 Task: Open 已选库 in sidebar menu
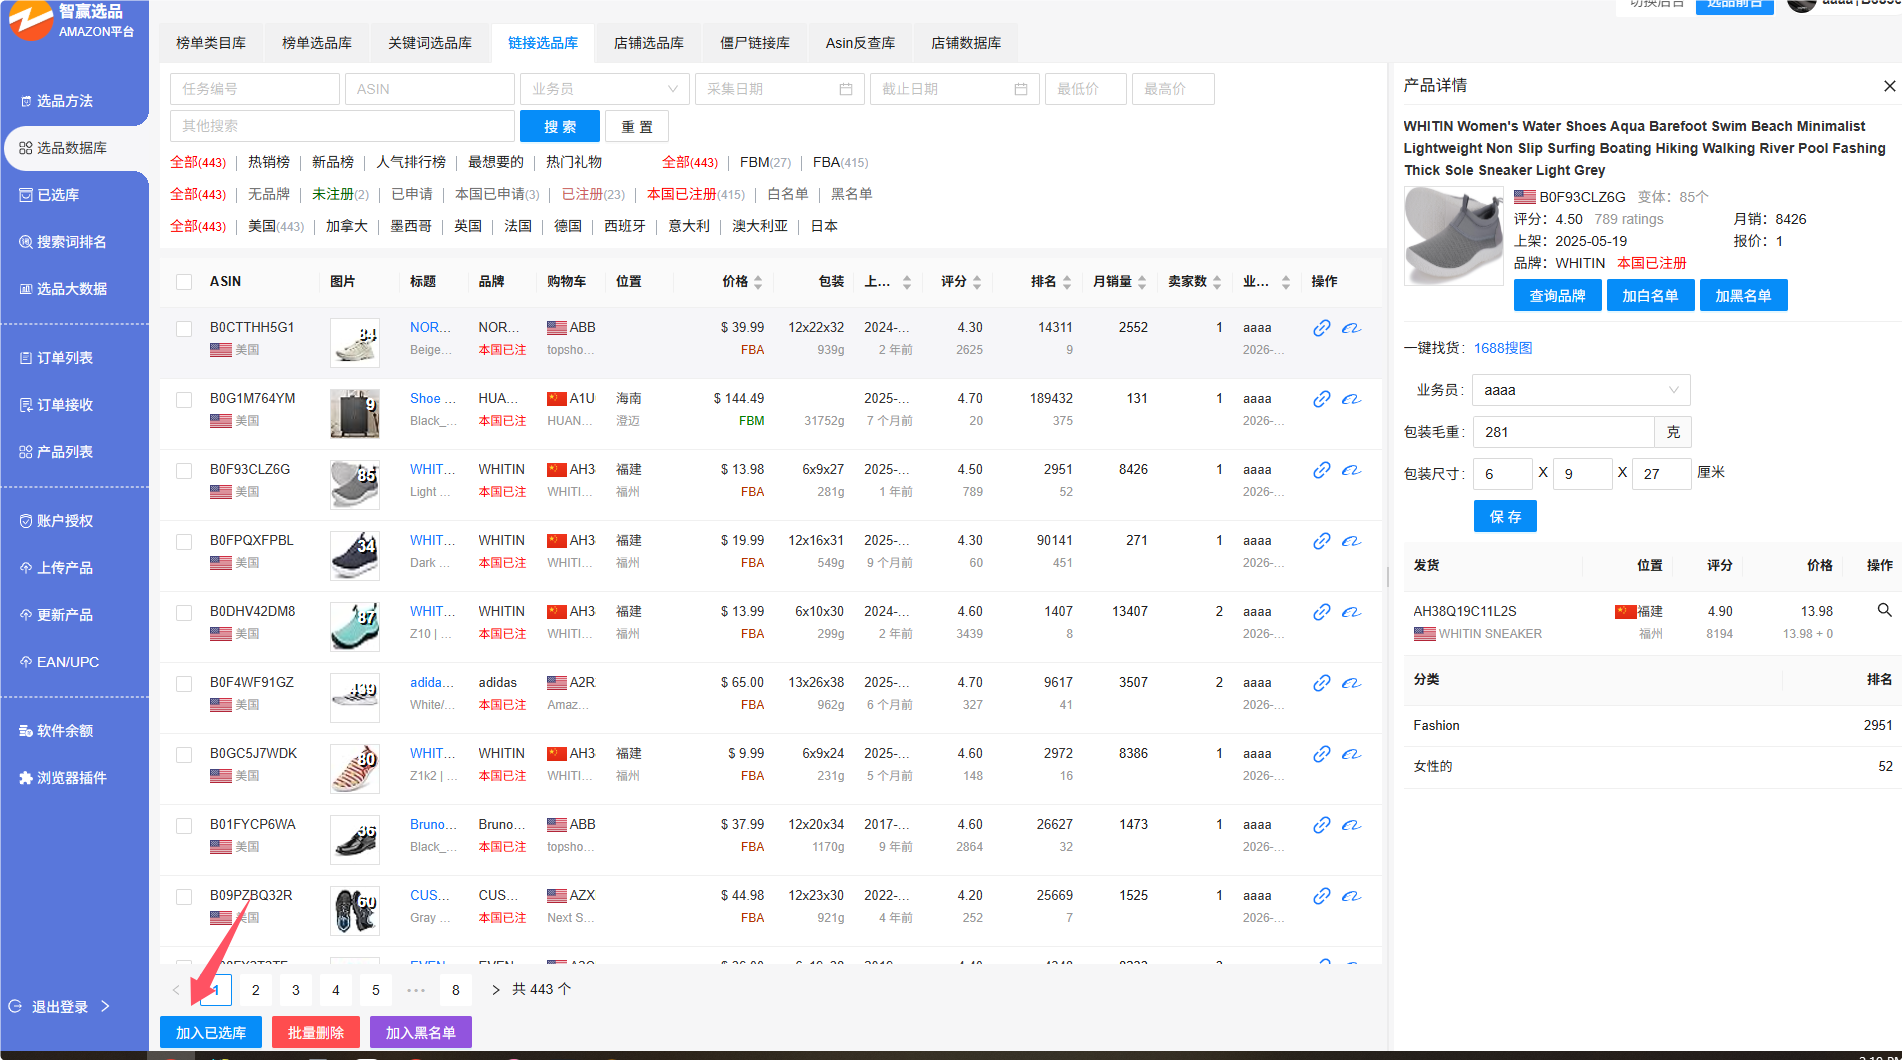pos(58,195)
